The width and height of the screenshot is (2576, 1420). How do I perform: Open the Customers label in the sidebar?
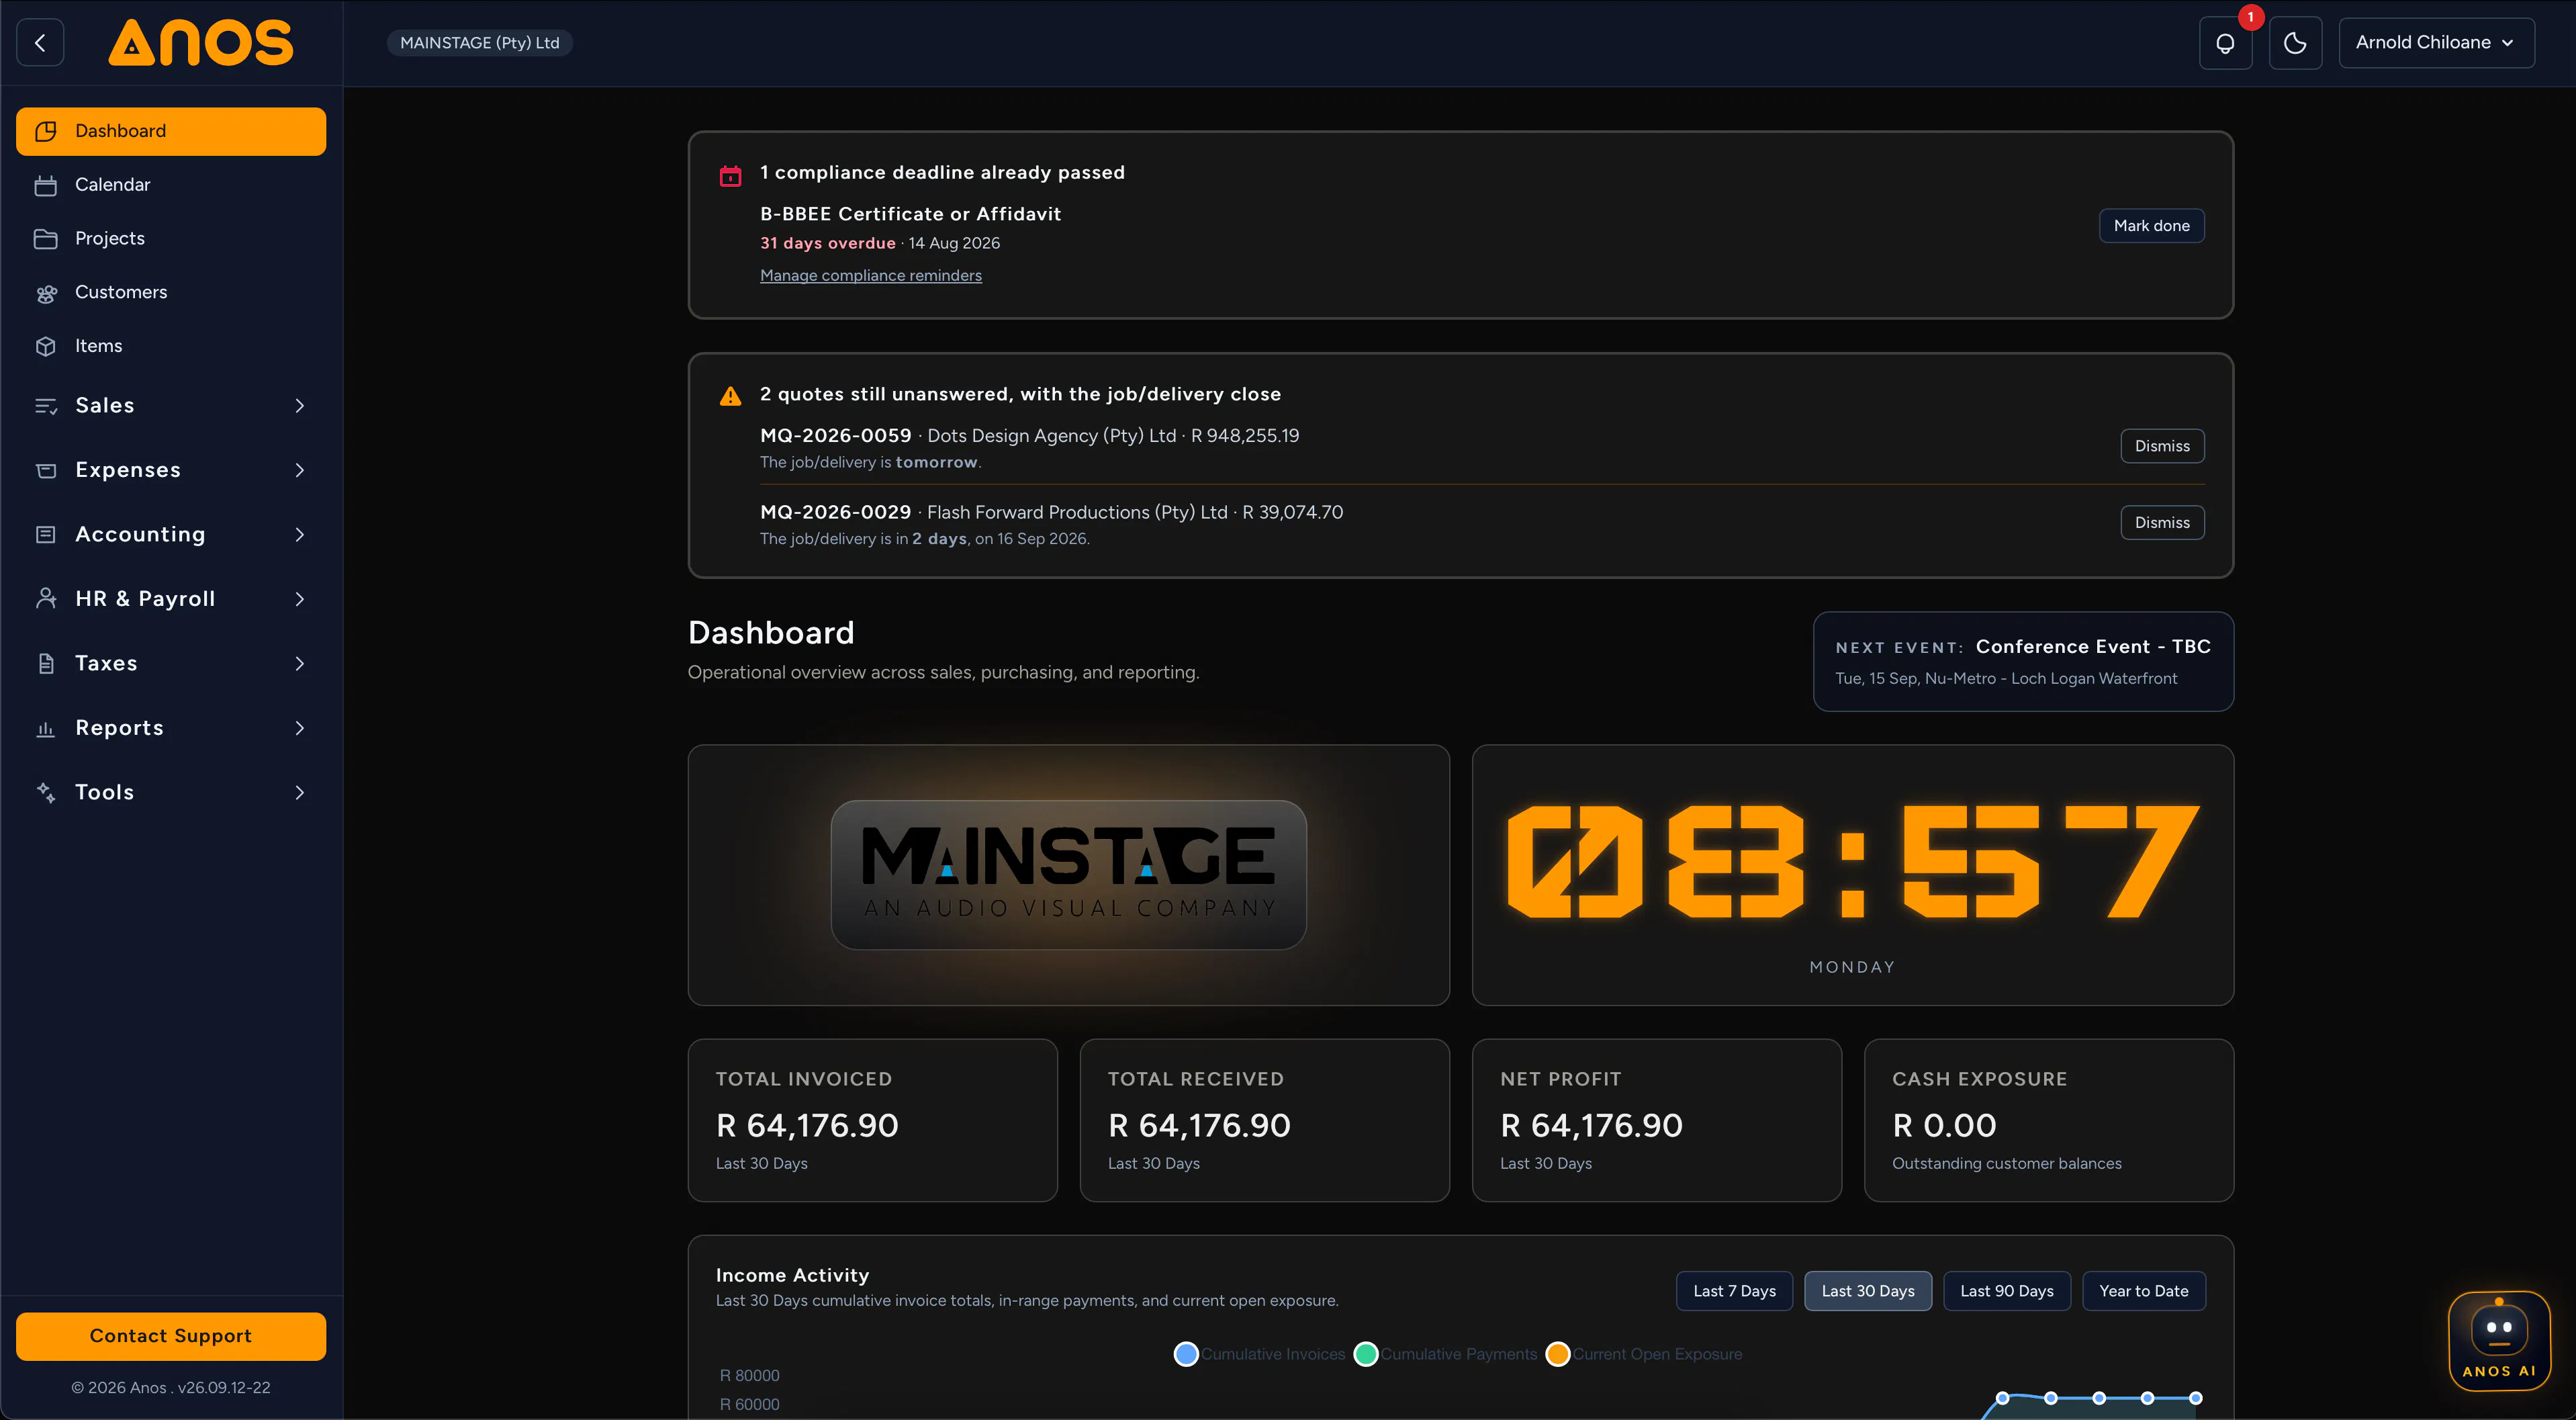(121, 293)
